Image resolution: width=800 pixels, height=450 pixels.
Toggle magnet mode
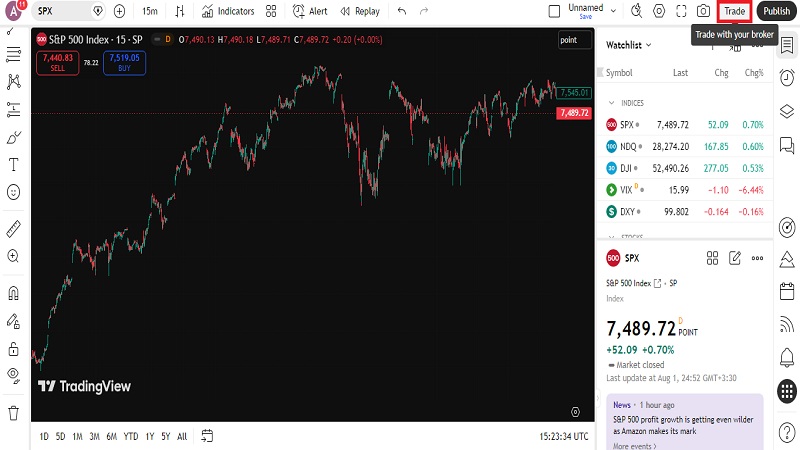click(x=13, y=293)
